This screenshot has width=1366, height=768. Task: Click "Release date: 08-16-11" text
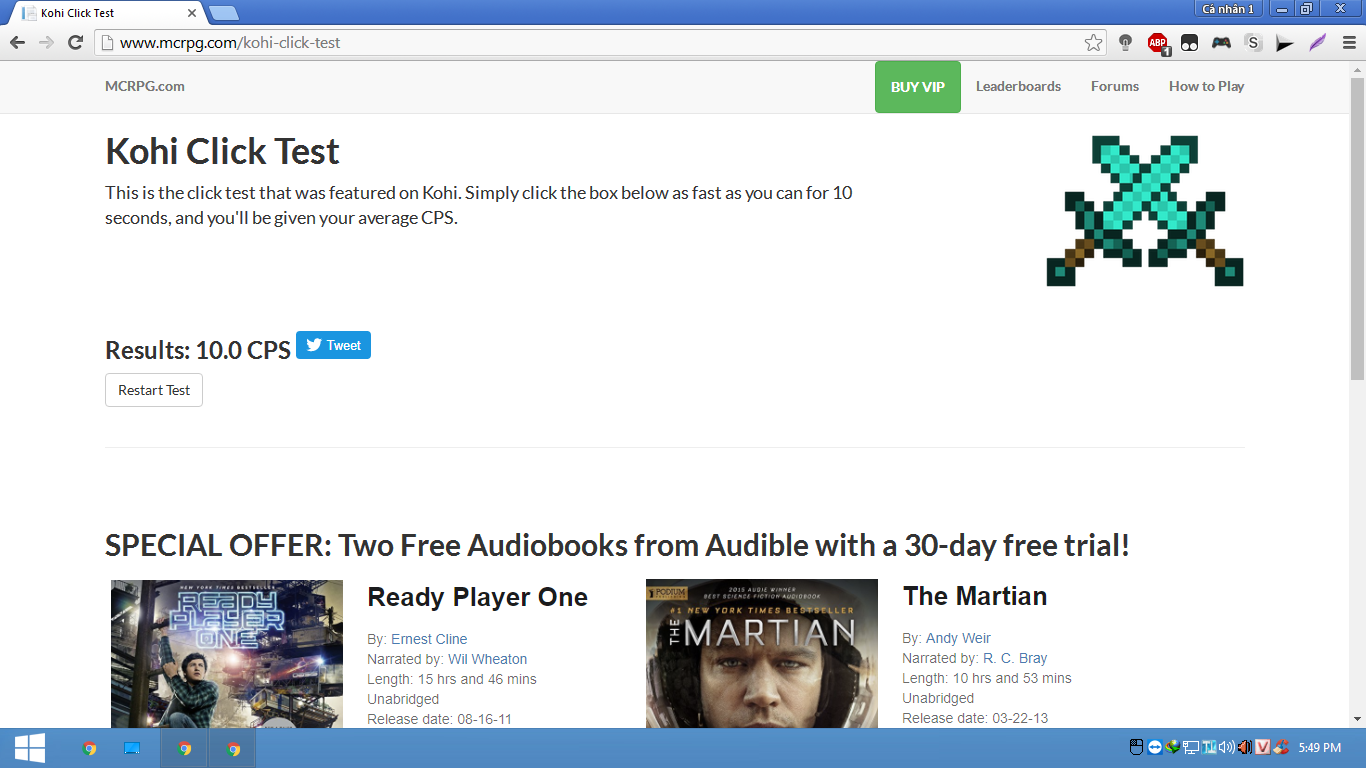click(x=440, y=719)
